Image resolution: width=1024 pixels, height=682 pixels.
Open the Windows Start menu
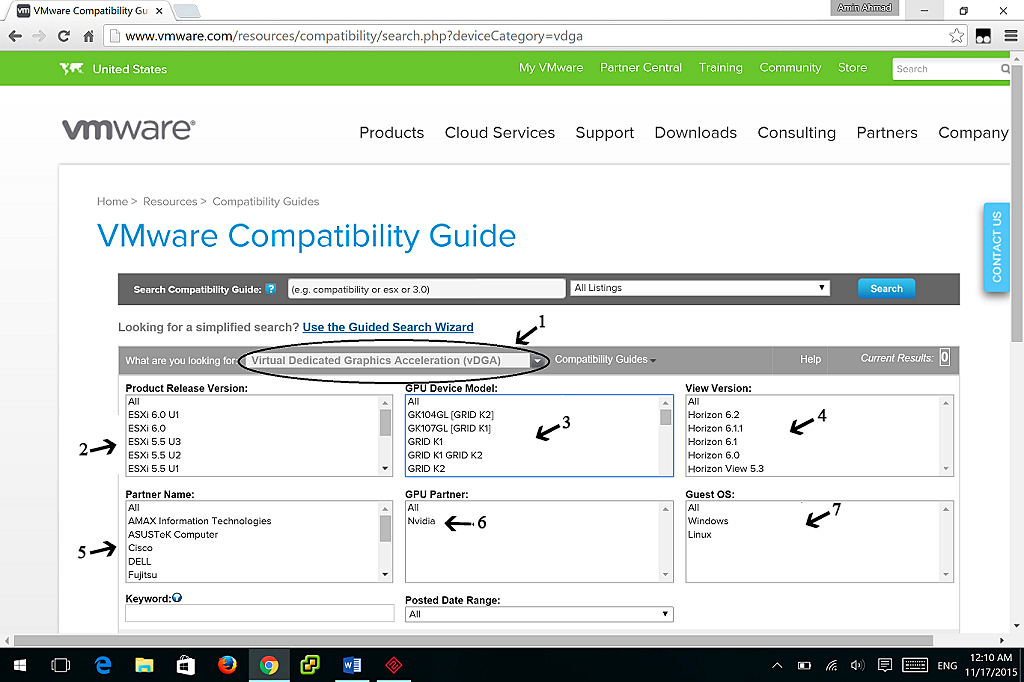20,665
